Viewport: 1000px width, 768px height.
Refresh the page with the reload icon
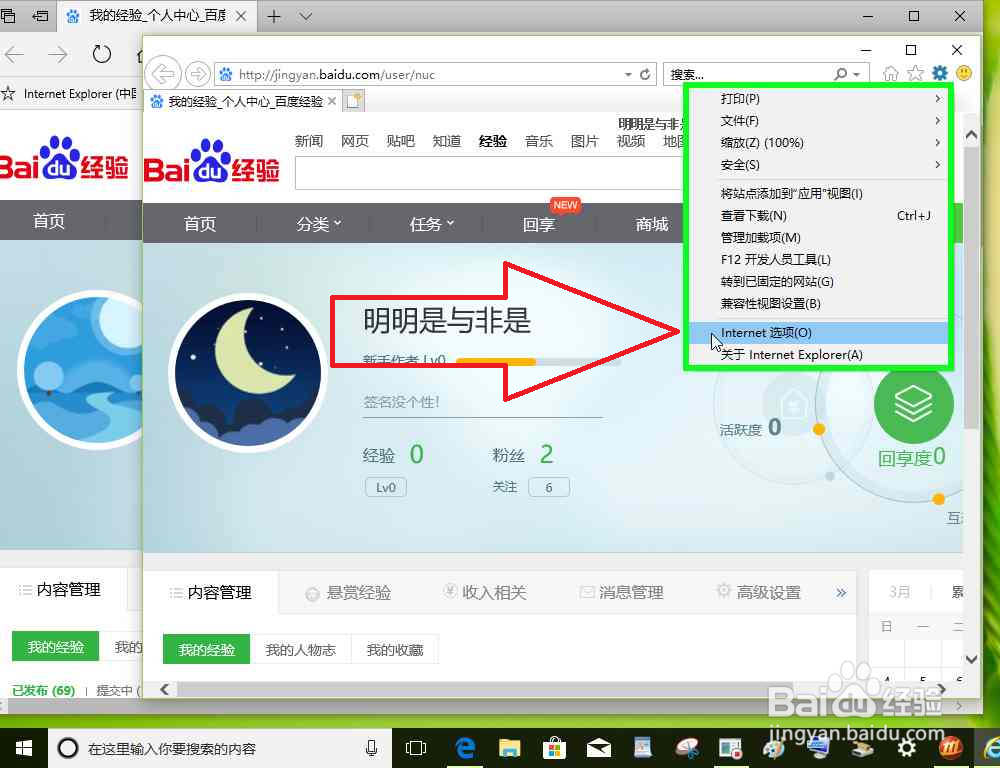click(x=644, y=73)
